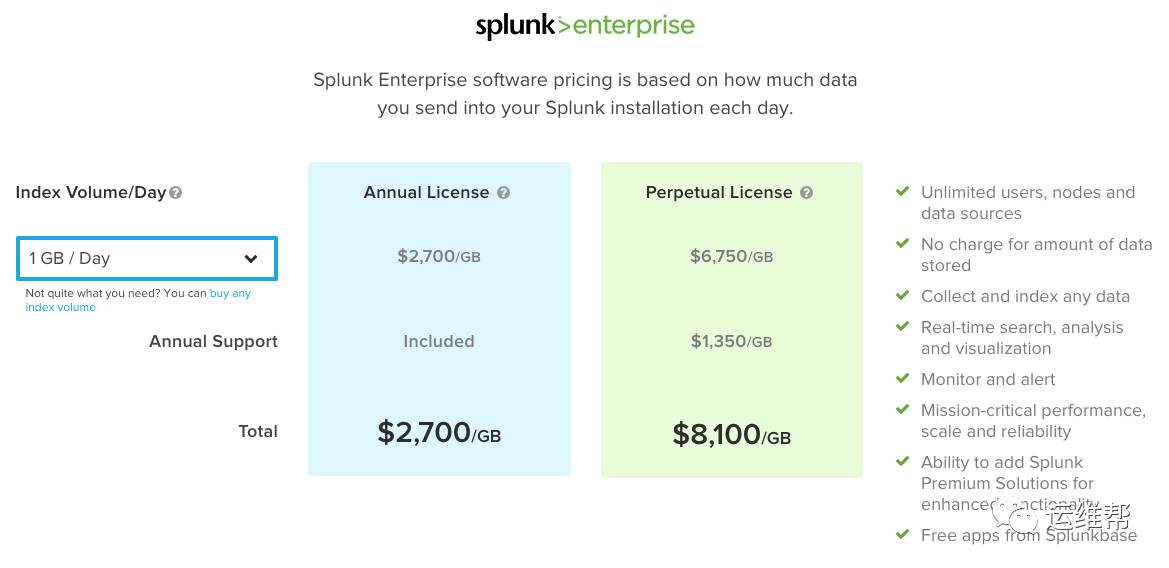The height and width of the screenshot is (568, 1169).
Task: Click checkmark beside Ability to add Splunk Premium
Action: pyautogui.click(x=902, y=461)
